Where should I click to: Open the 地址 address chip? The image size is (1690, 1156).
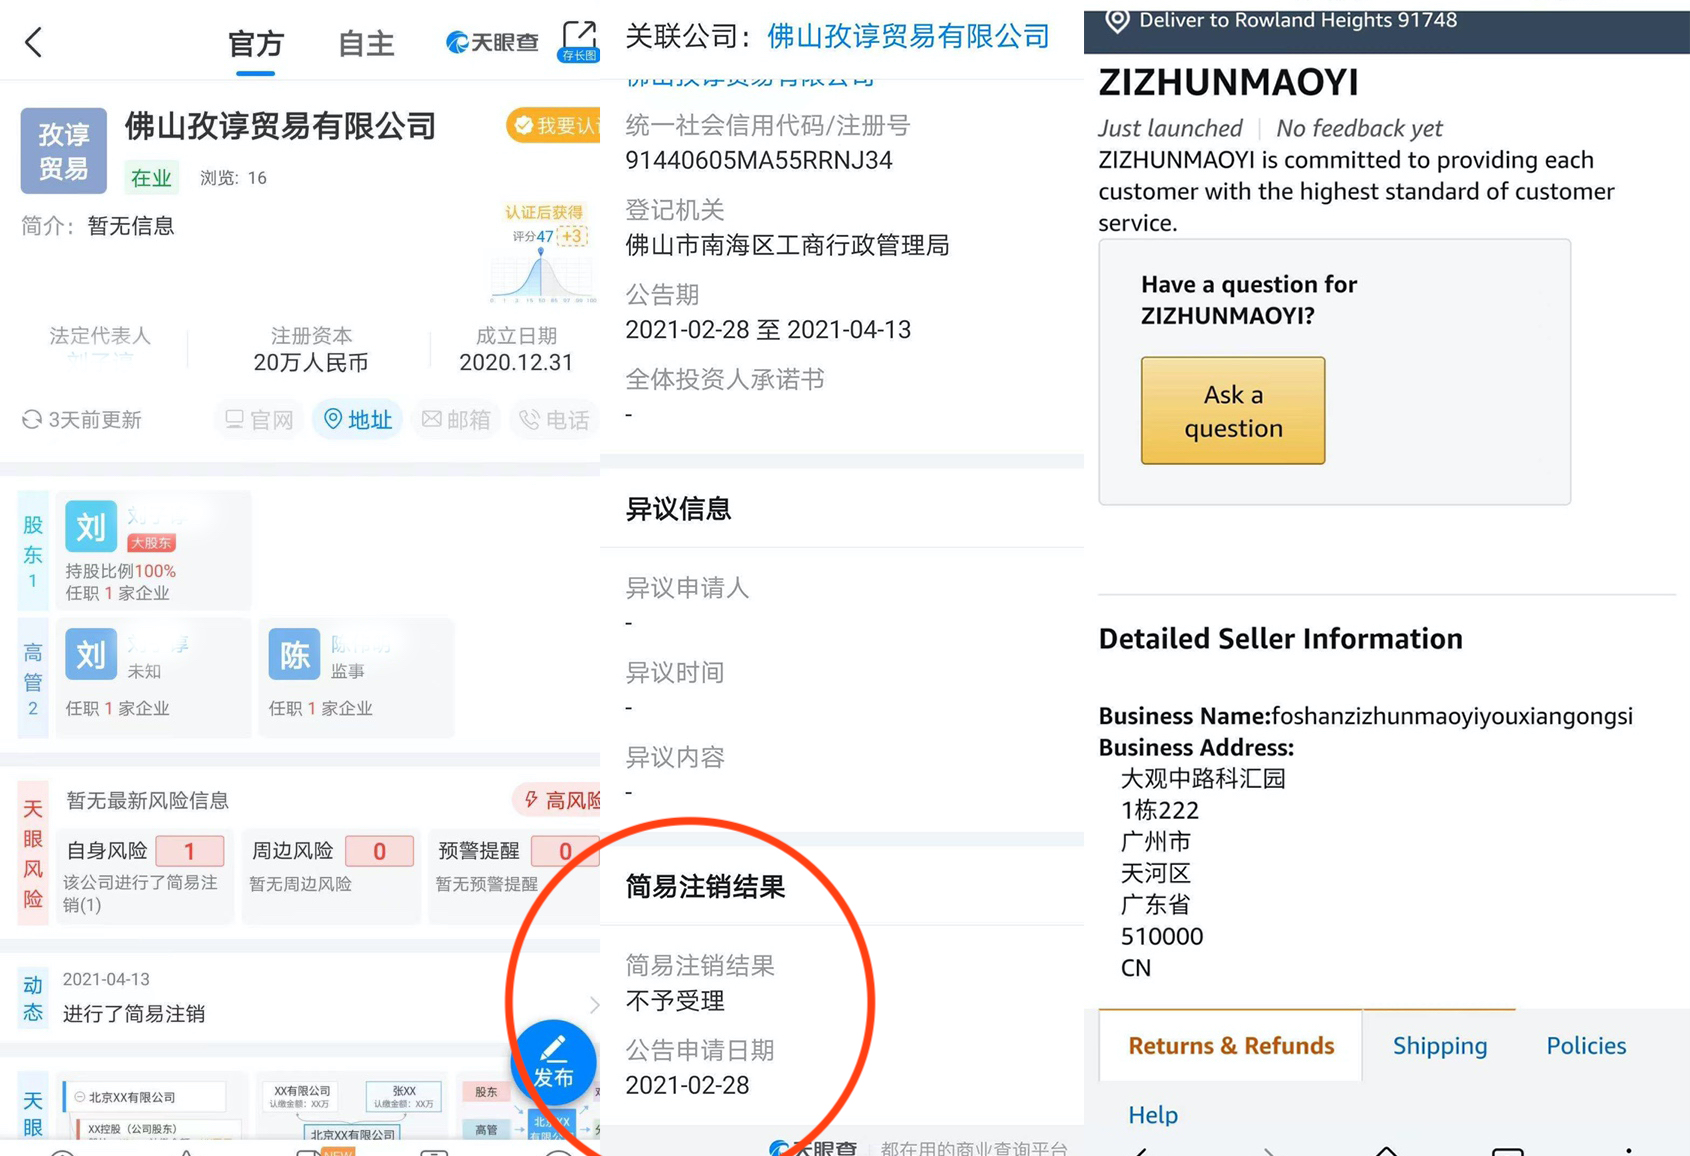[357, 419]
